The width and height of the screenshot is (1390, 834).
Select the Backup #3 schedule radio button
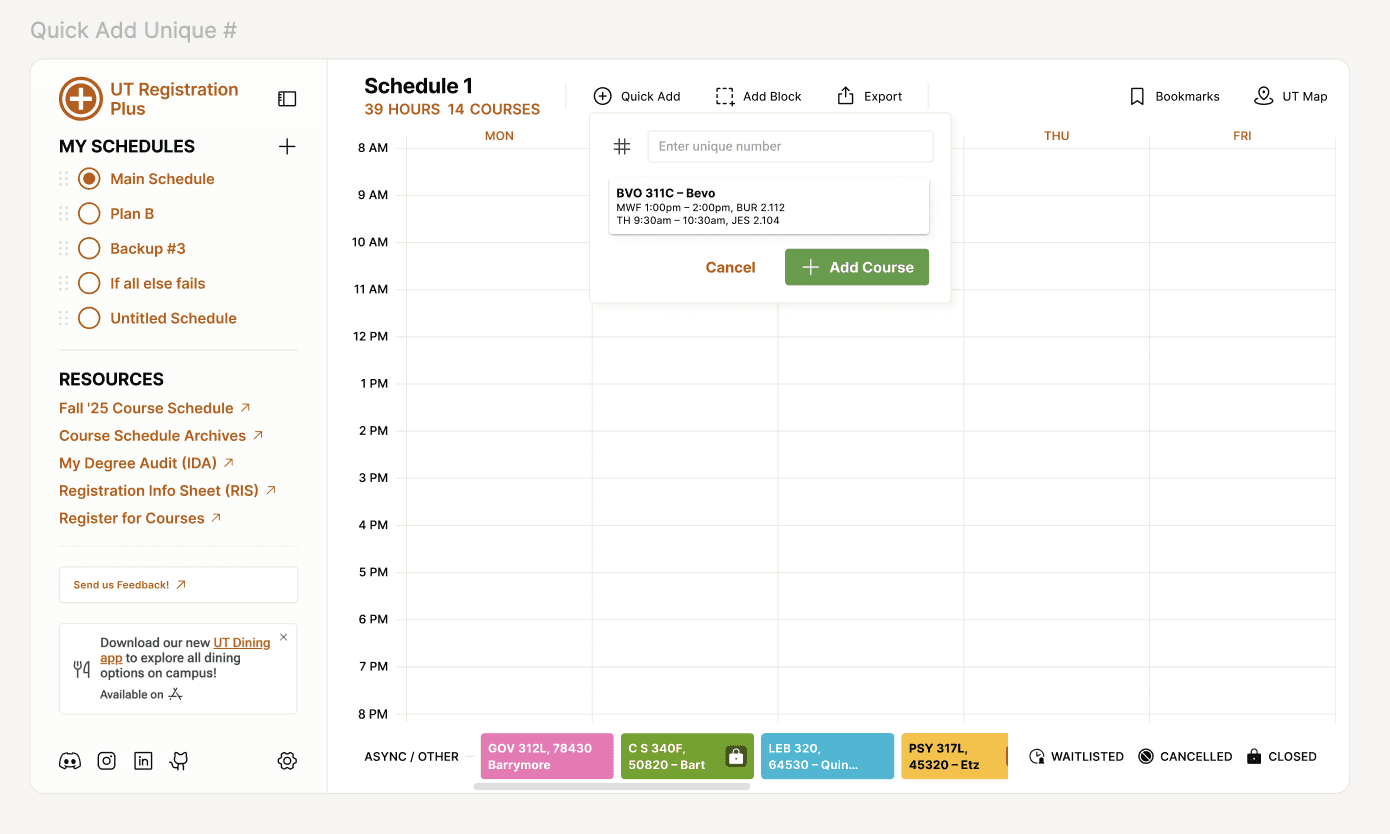tap(89, 249)
